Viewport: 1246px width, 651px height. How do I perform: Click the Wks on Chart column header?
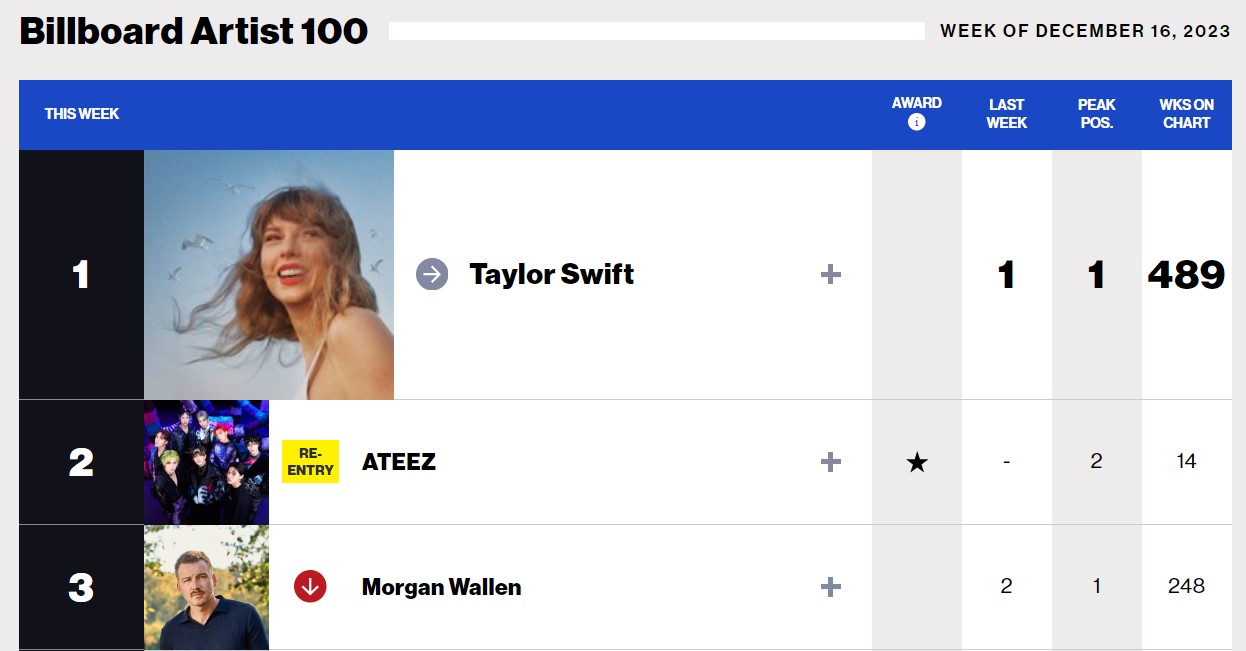(1187, 113)
